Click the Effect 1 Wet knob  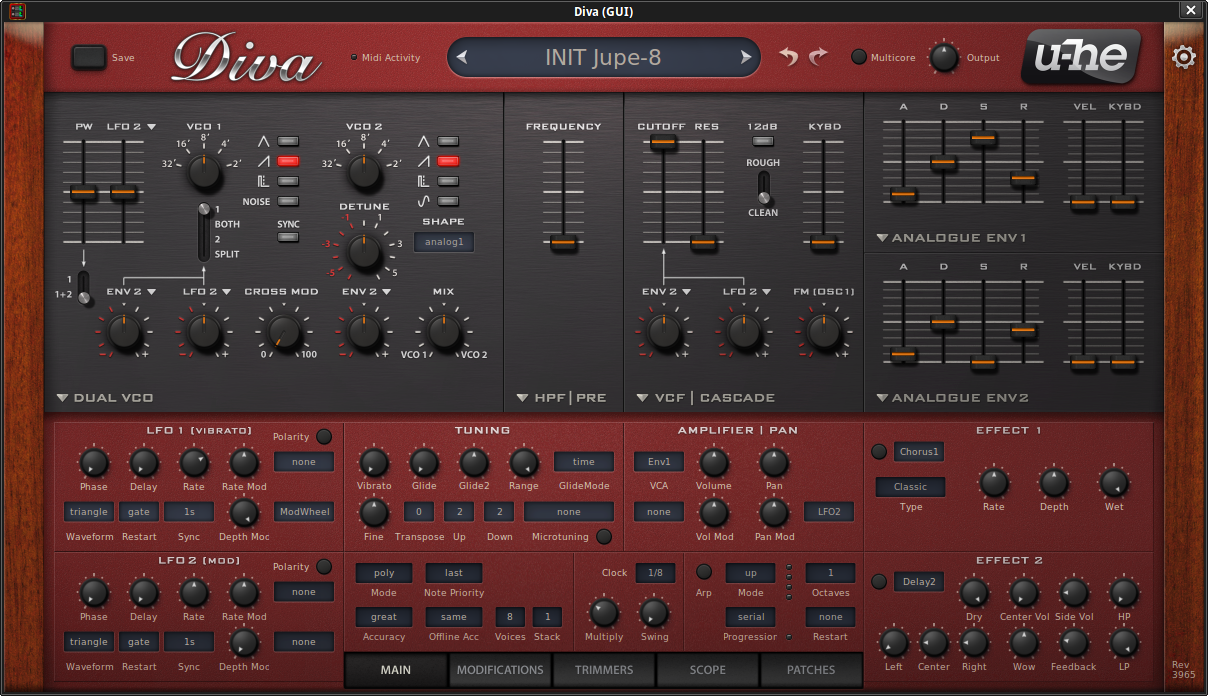pyautogui.click(x=1114, y=483)
